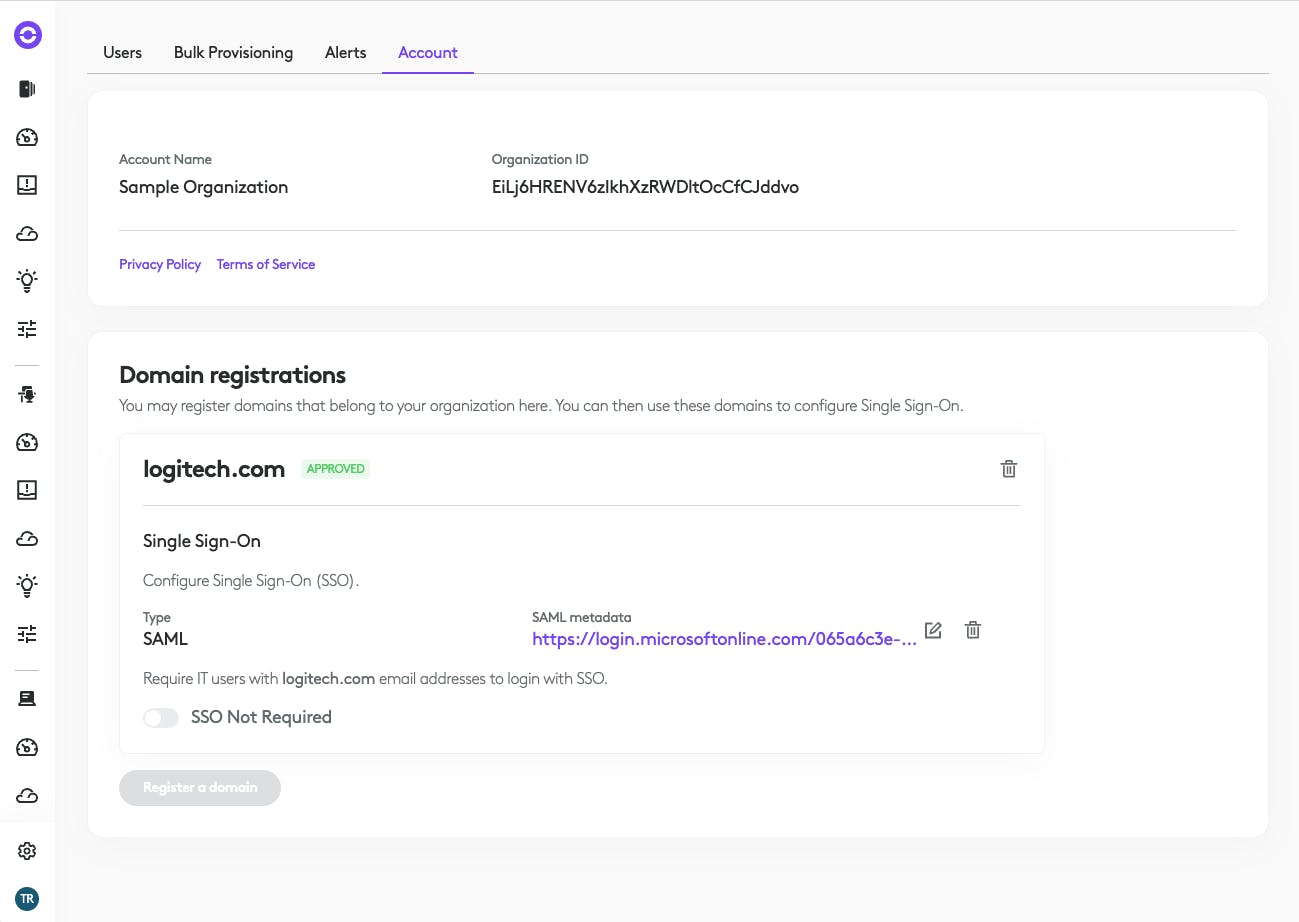Switch to the Users tab
The width and height of the screenshot is (1299, 922).
coord(123,53)
